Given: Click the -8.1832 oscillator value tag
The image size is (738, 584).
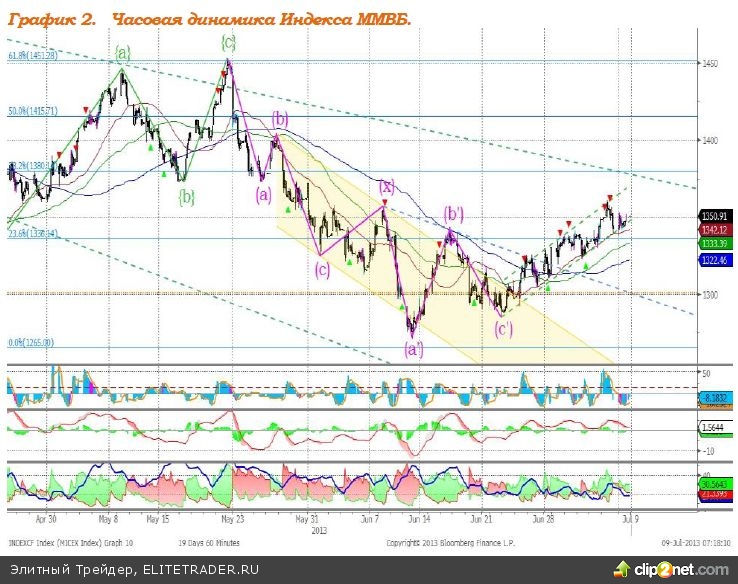Looking at the screenshot, I should click(716, 398).
